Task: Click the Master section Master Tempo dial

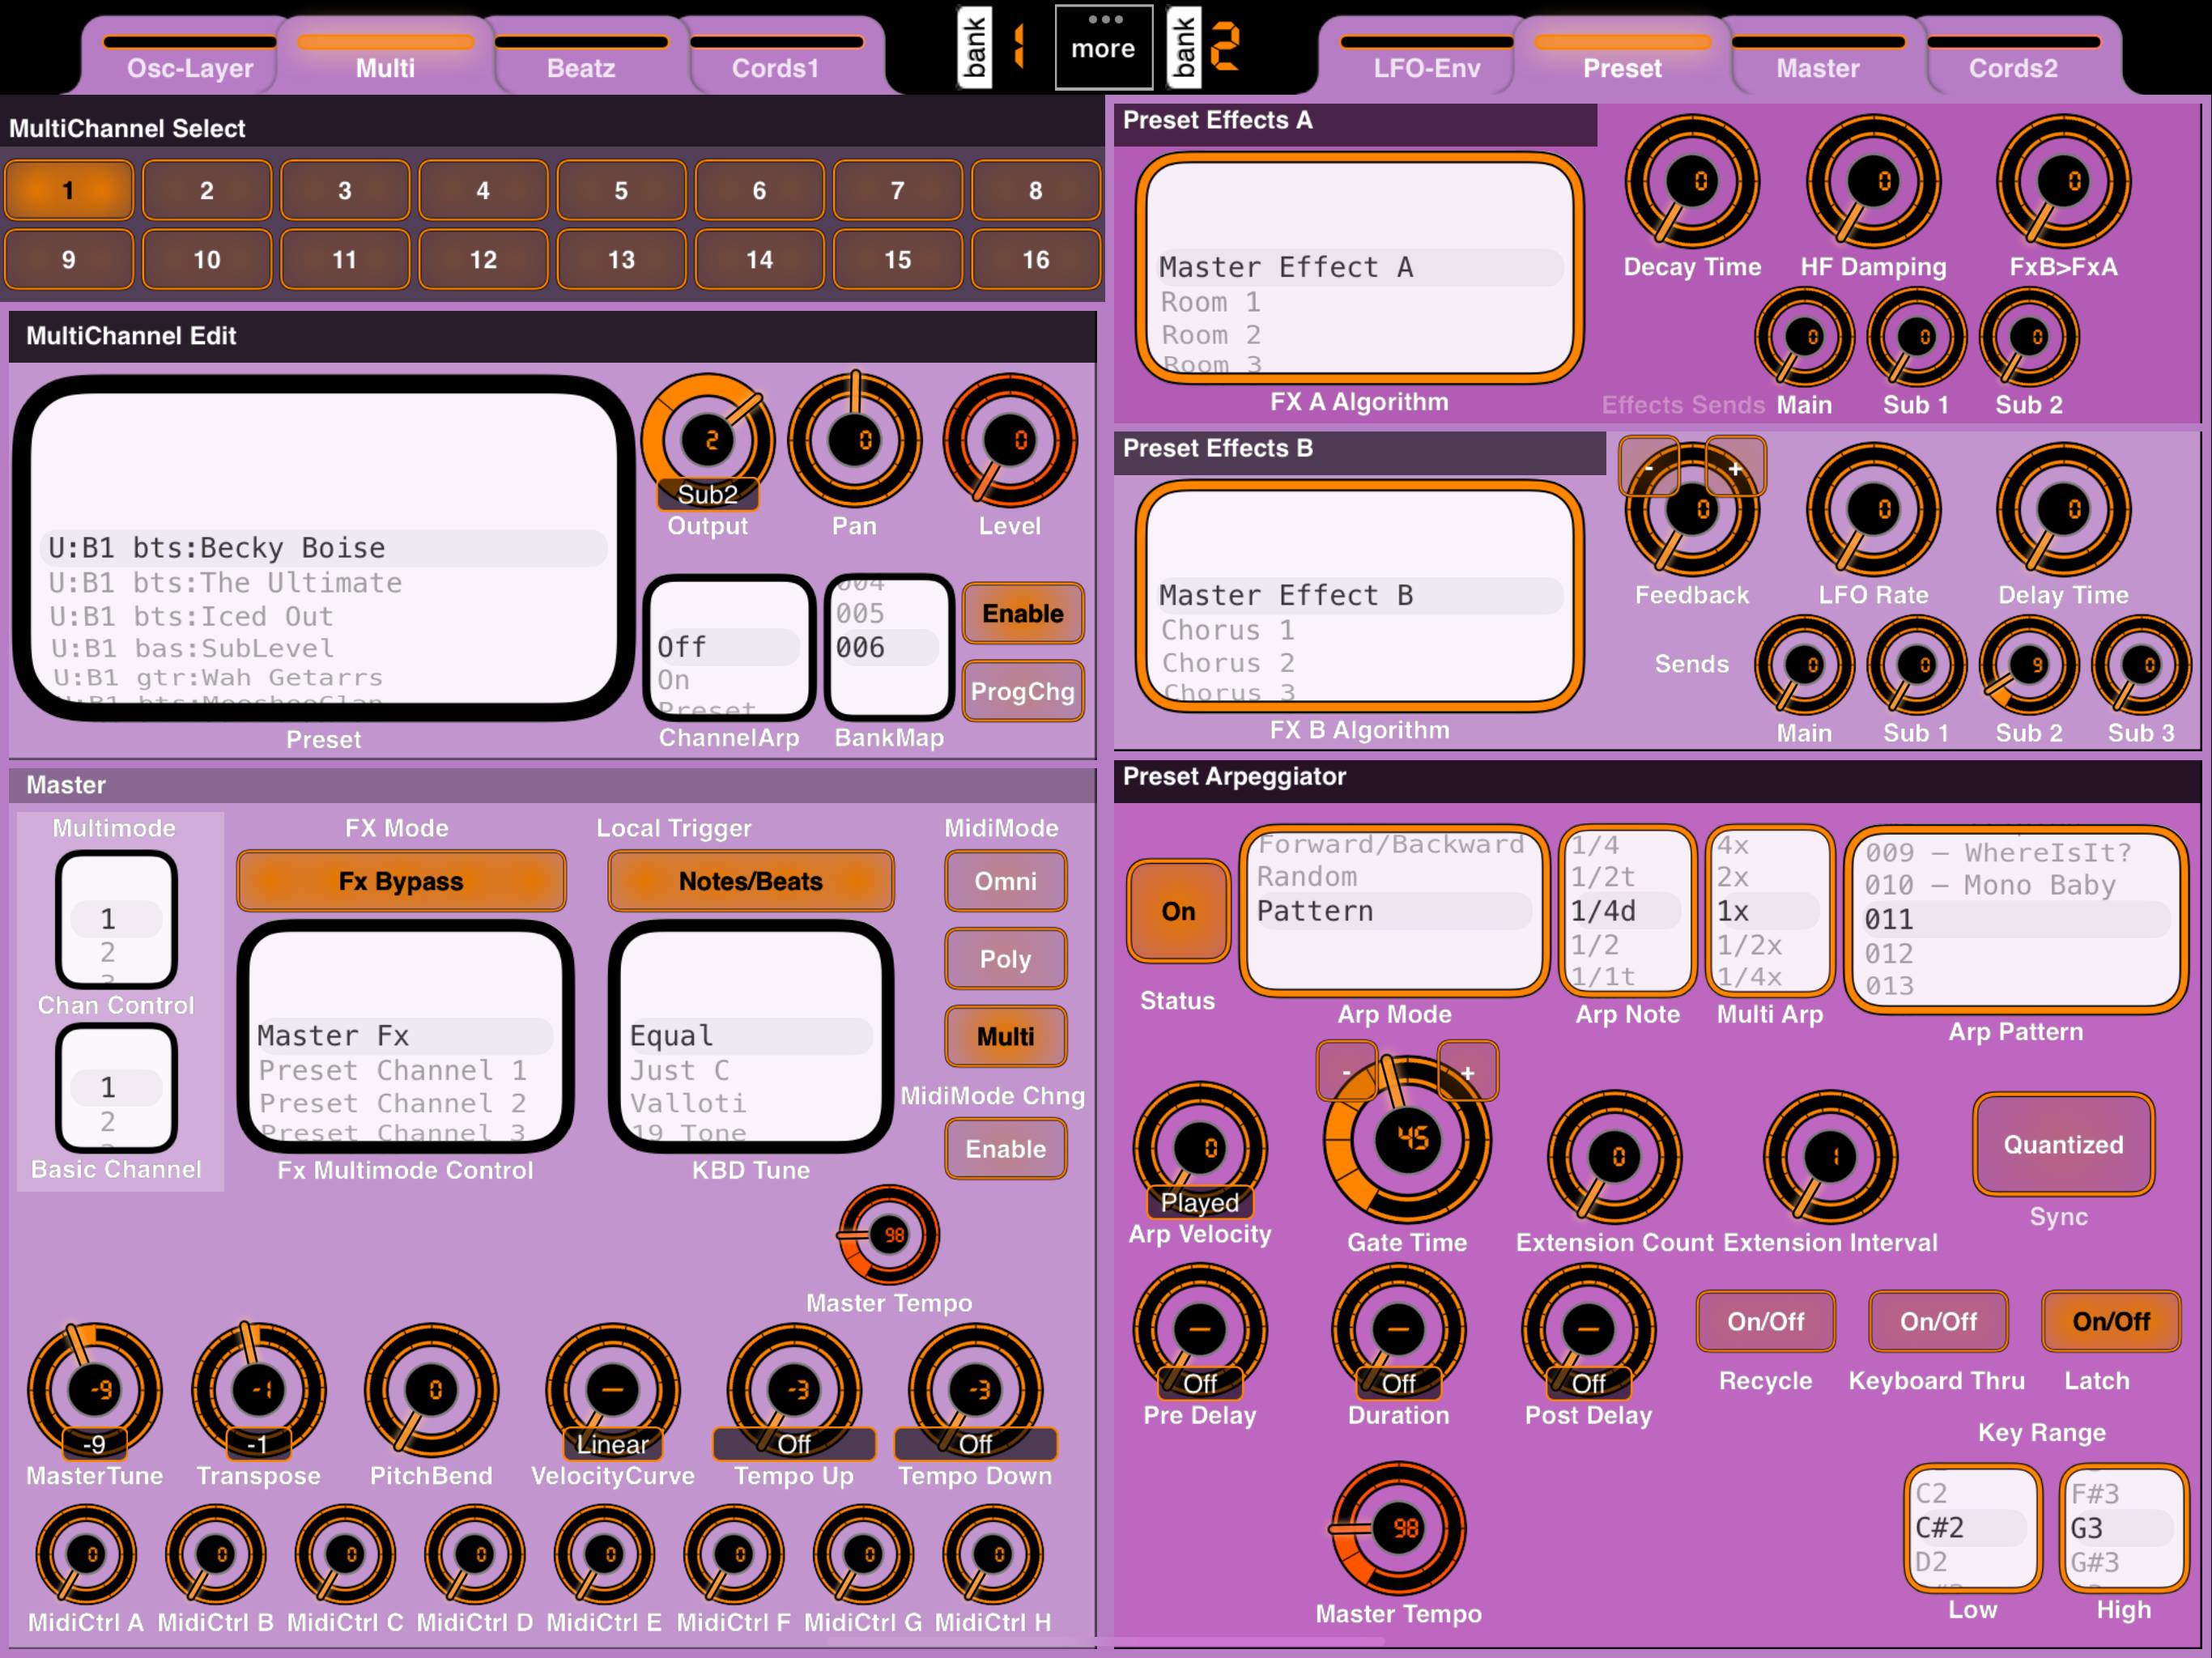Action: 889,1235
